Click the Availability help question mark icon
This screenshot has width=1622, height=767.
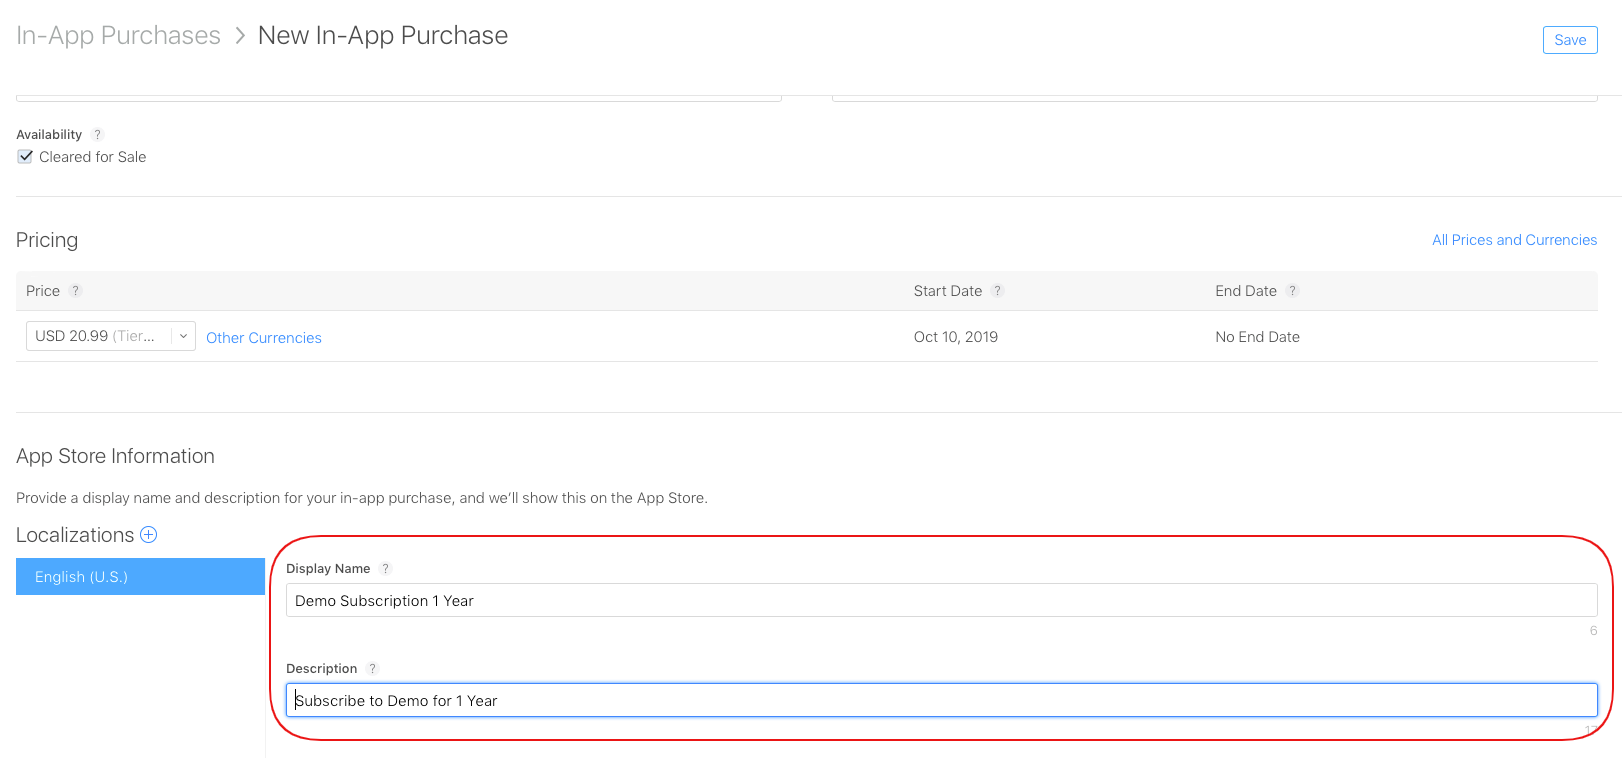click(x=97, y=135)
